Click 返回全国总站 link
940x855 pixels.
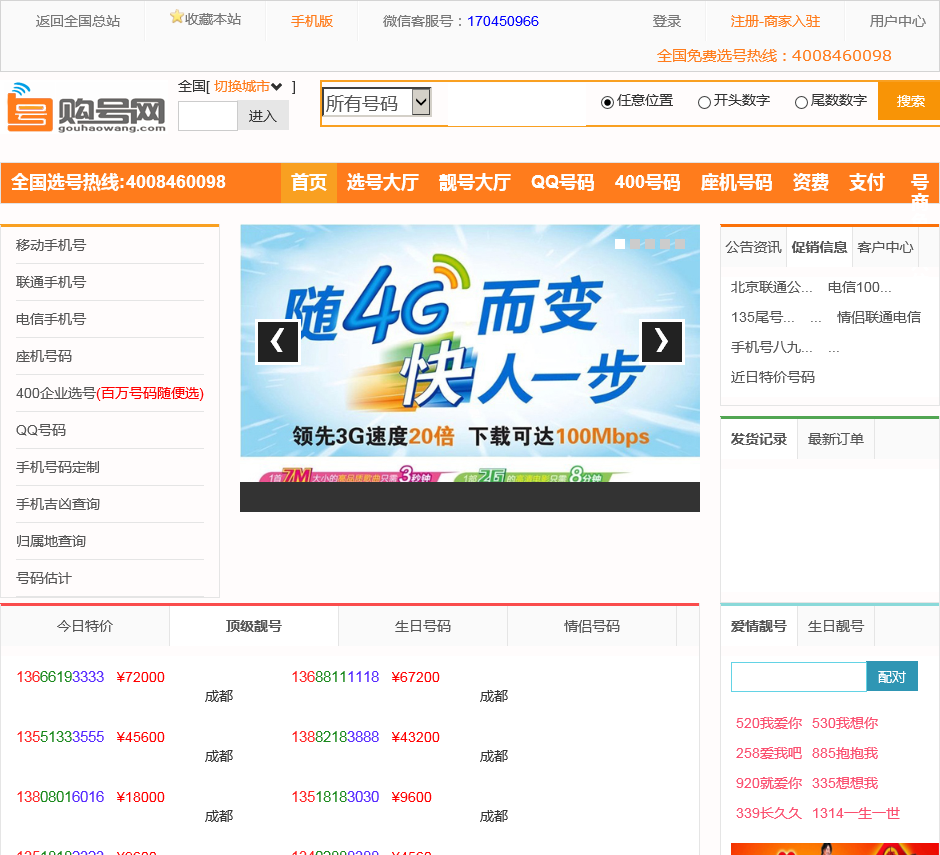coord(78,21)
